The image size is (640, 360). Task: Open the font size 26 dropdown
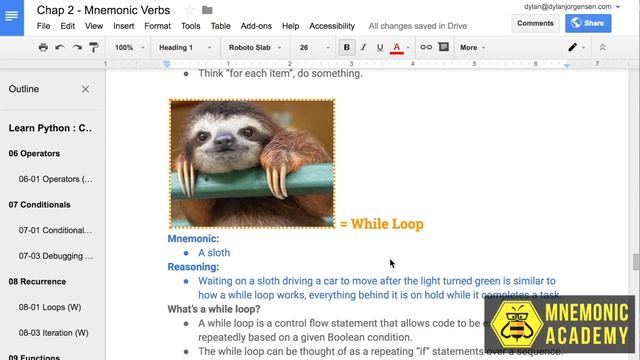314,47
